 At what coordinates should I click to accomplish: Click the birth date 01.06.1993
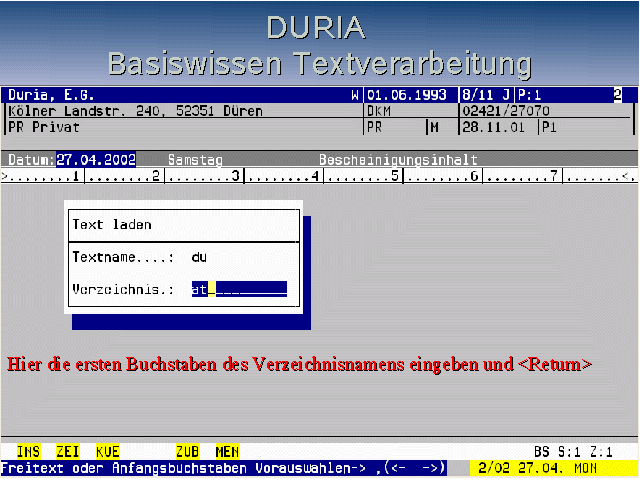pos(407,95)
